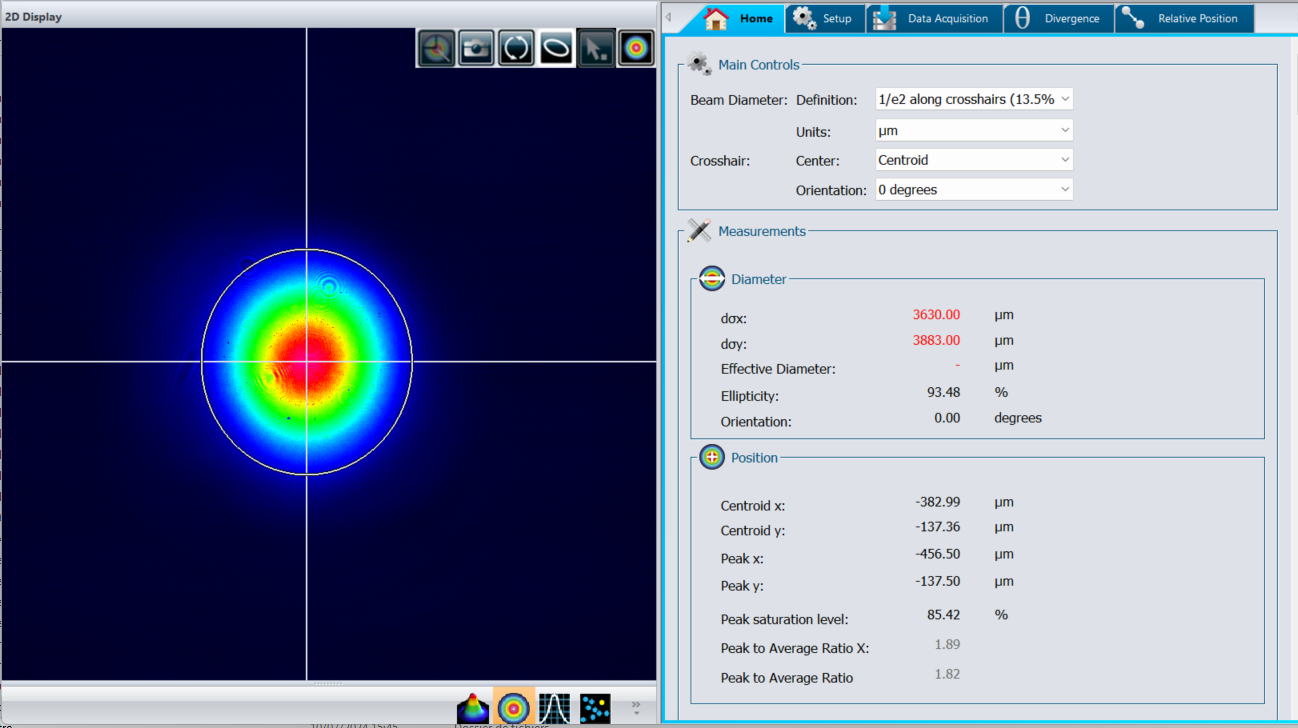Select the 2D display view icon
1298x728 pixels.
[514, 708]
